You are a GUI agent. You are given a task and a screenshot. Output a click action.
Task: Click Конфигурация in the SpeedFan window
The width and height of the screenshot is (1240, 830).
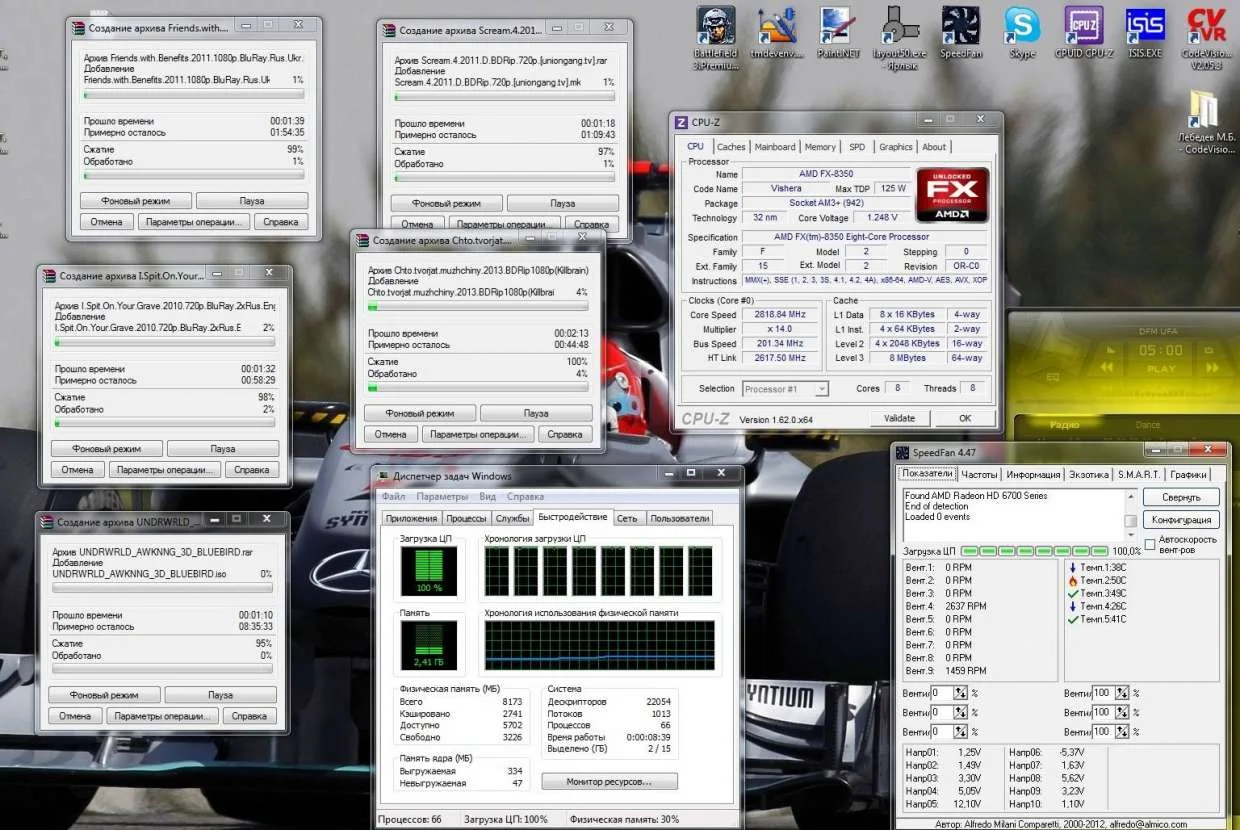[1181, 520]
